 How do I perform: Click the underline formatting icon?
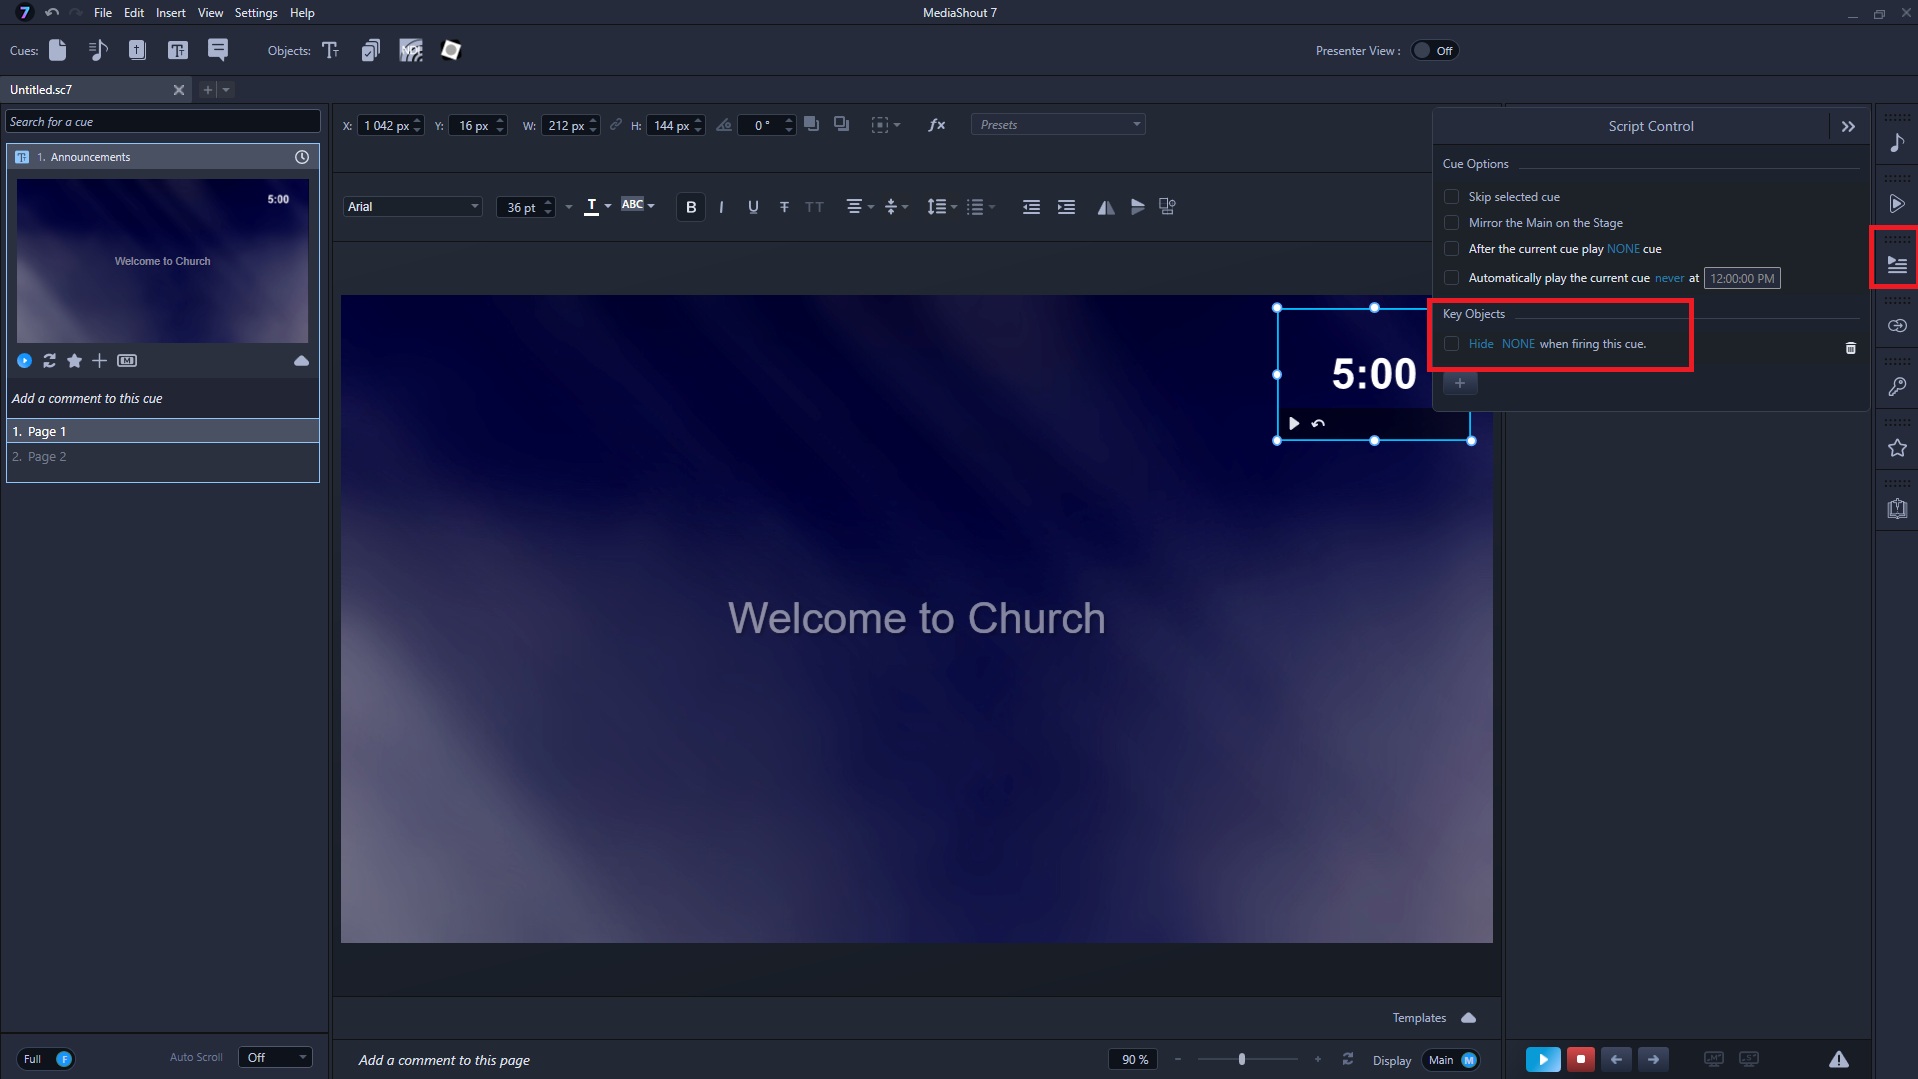pyautogui.click(x=753, y=207)
